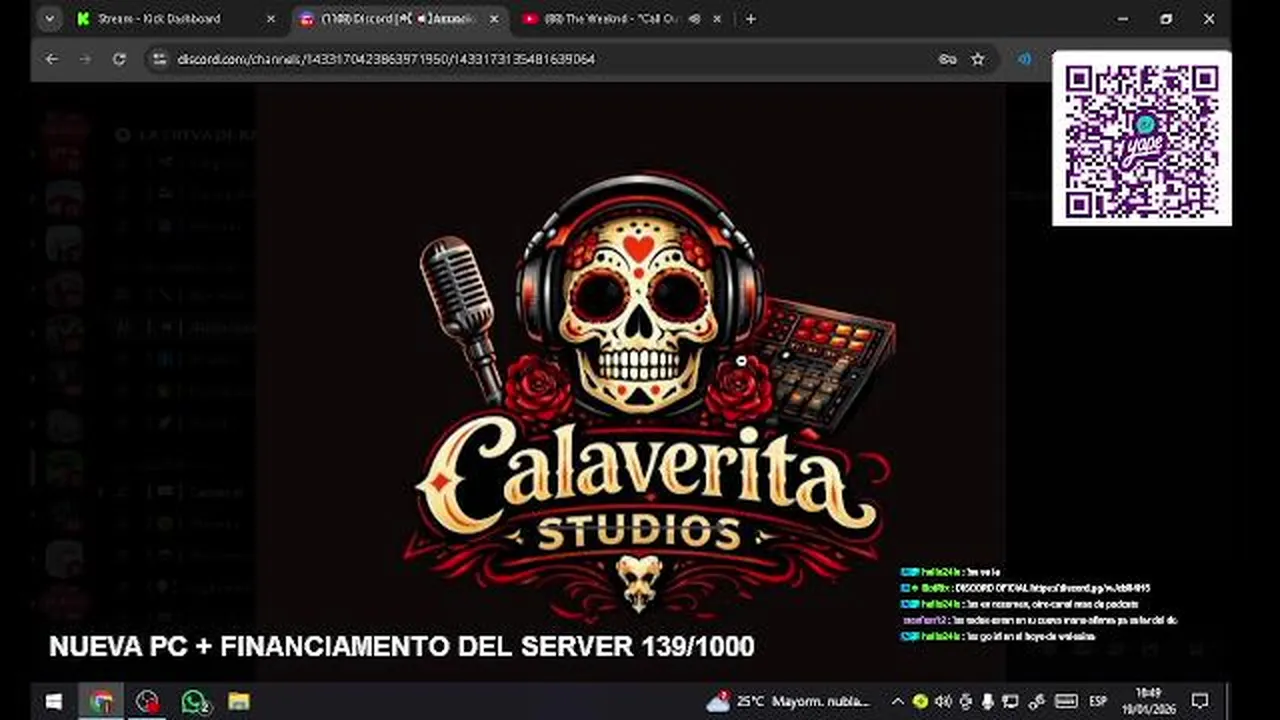Open the weather widget showing 25°C
This screenshot has width=1280, height=720.
(788, 701)
